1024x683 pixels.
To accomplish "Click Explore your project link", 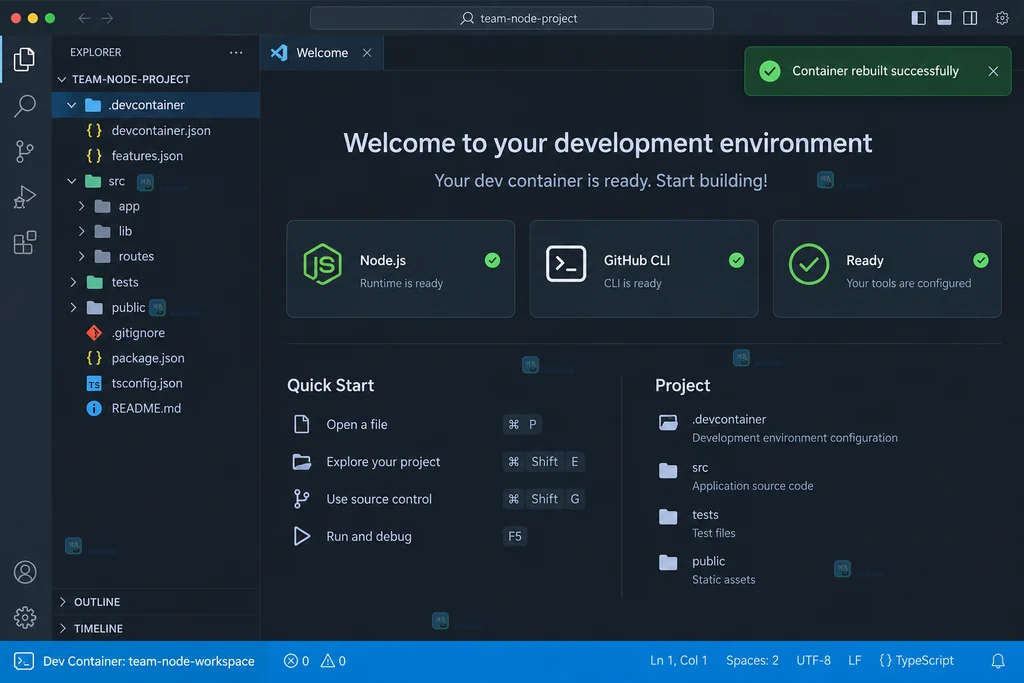I will [383, 462].
